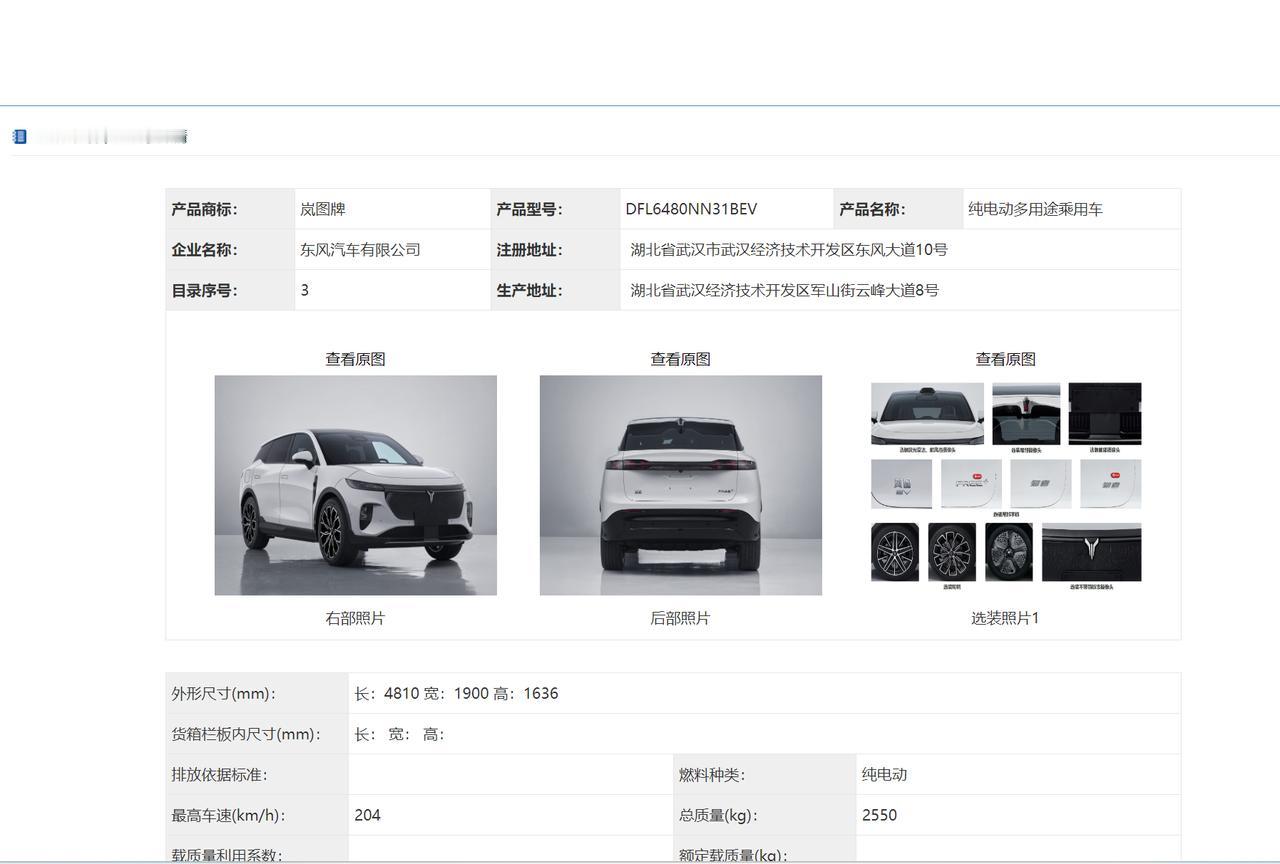Click the 后部照片 rear view photo

(680, 485)
